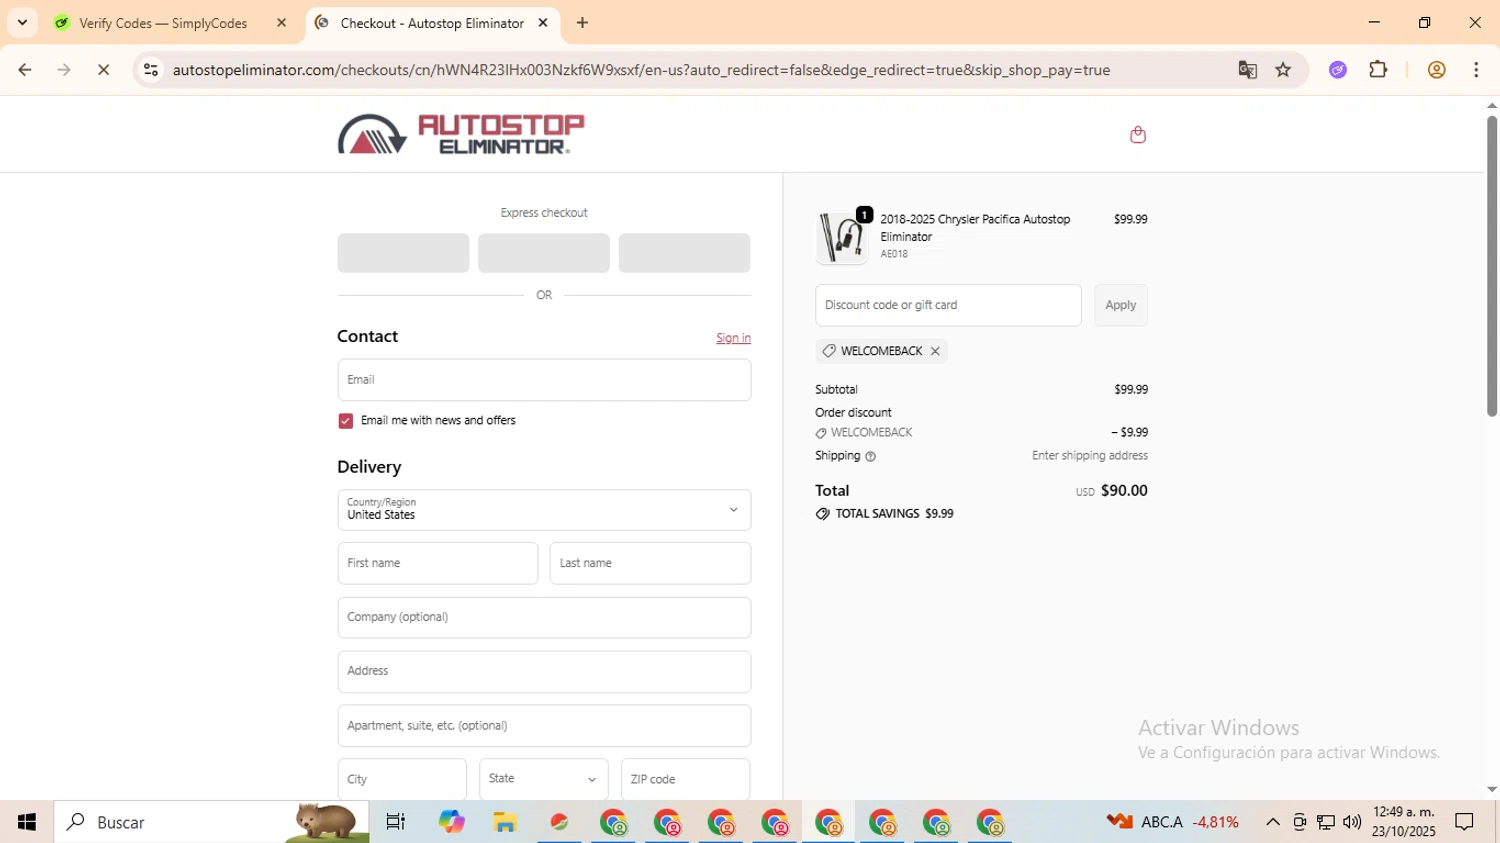Focus the Company (optional) field
The image size is (1500, 843).
[x=544, y=617]
